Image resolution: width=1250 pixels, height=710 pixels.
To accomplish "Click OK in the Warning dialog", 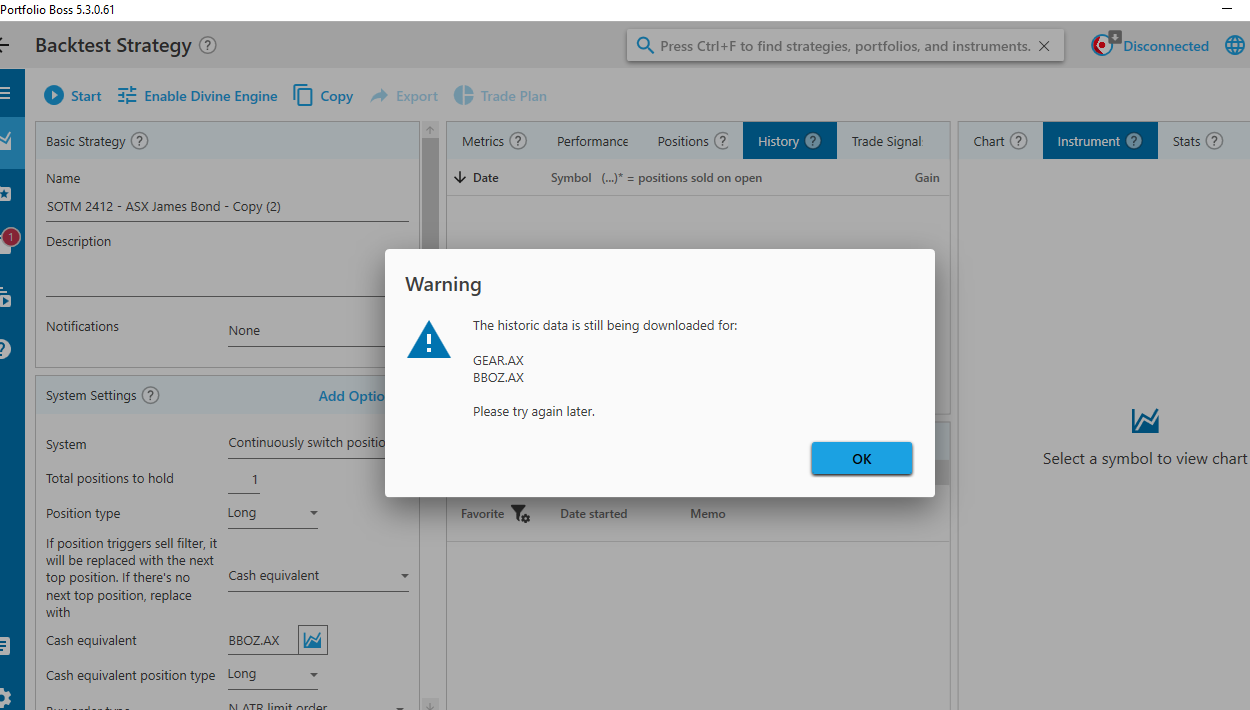I will coord(861,458).
